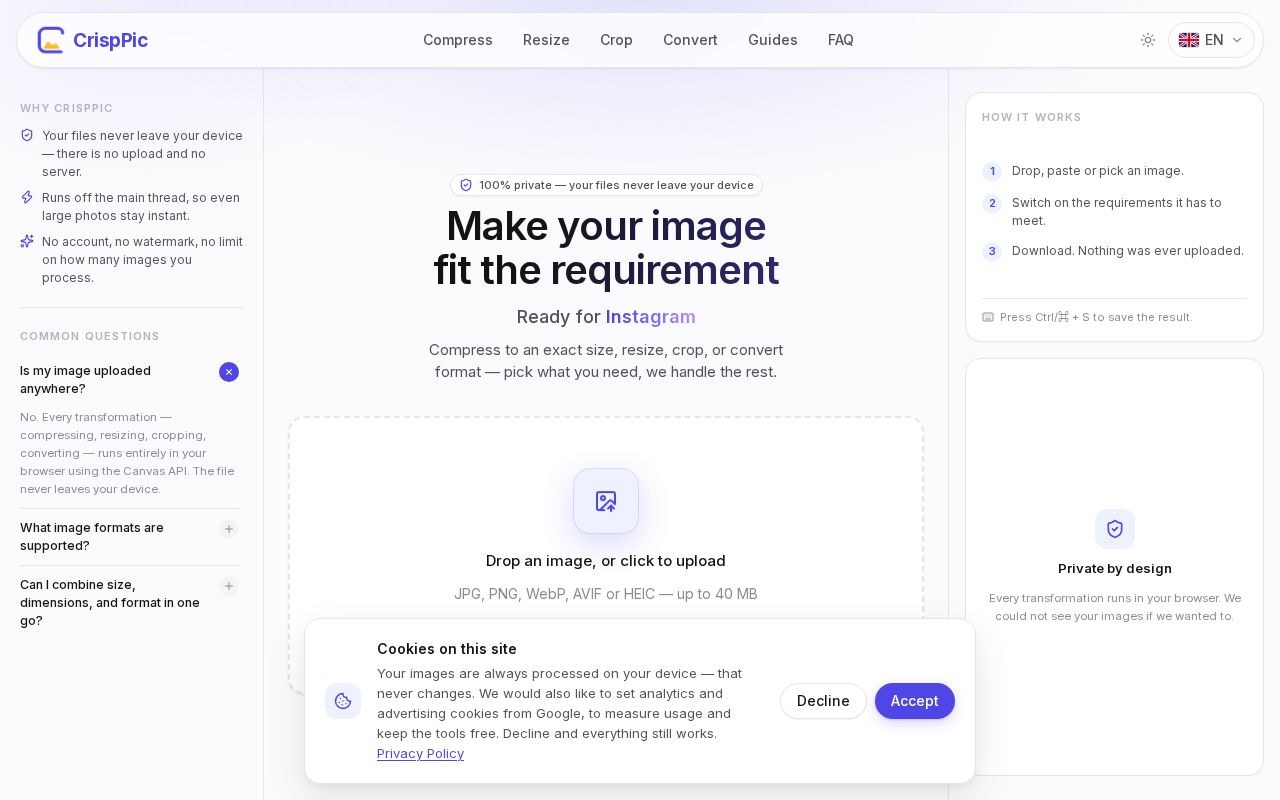This screenshot has width=1280, height=800.
Task: Click the CrispPic logo icon
Action: pyautogui.click(x=51, y=40)
